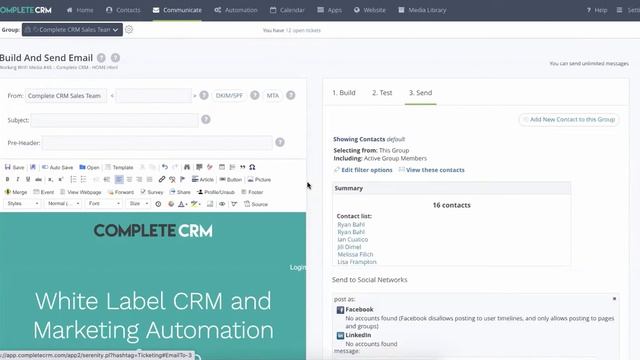The height and width of the screenshot is (360, 640).
Task: Click the DKIM/SPF button
Action: tap(229, 96)
